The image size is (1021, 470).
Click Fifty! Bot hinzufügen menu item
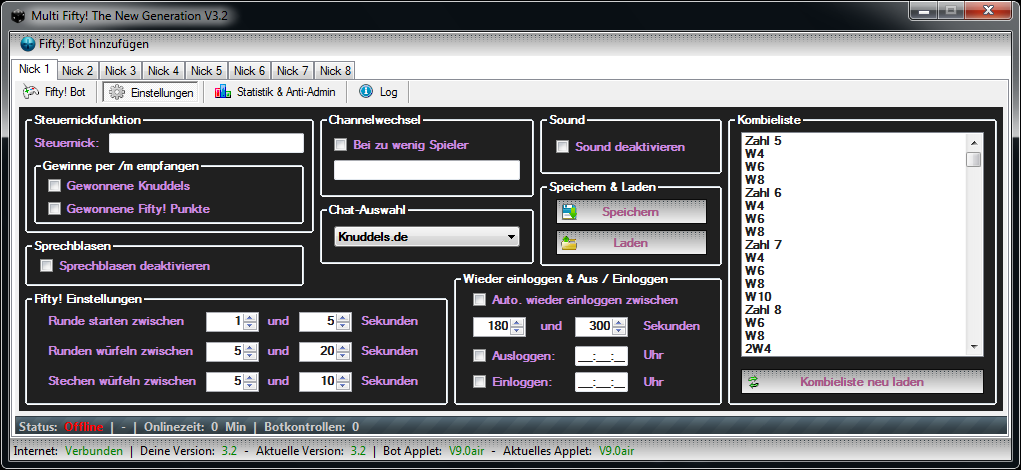click(x=84, y=44)
